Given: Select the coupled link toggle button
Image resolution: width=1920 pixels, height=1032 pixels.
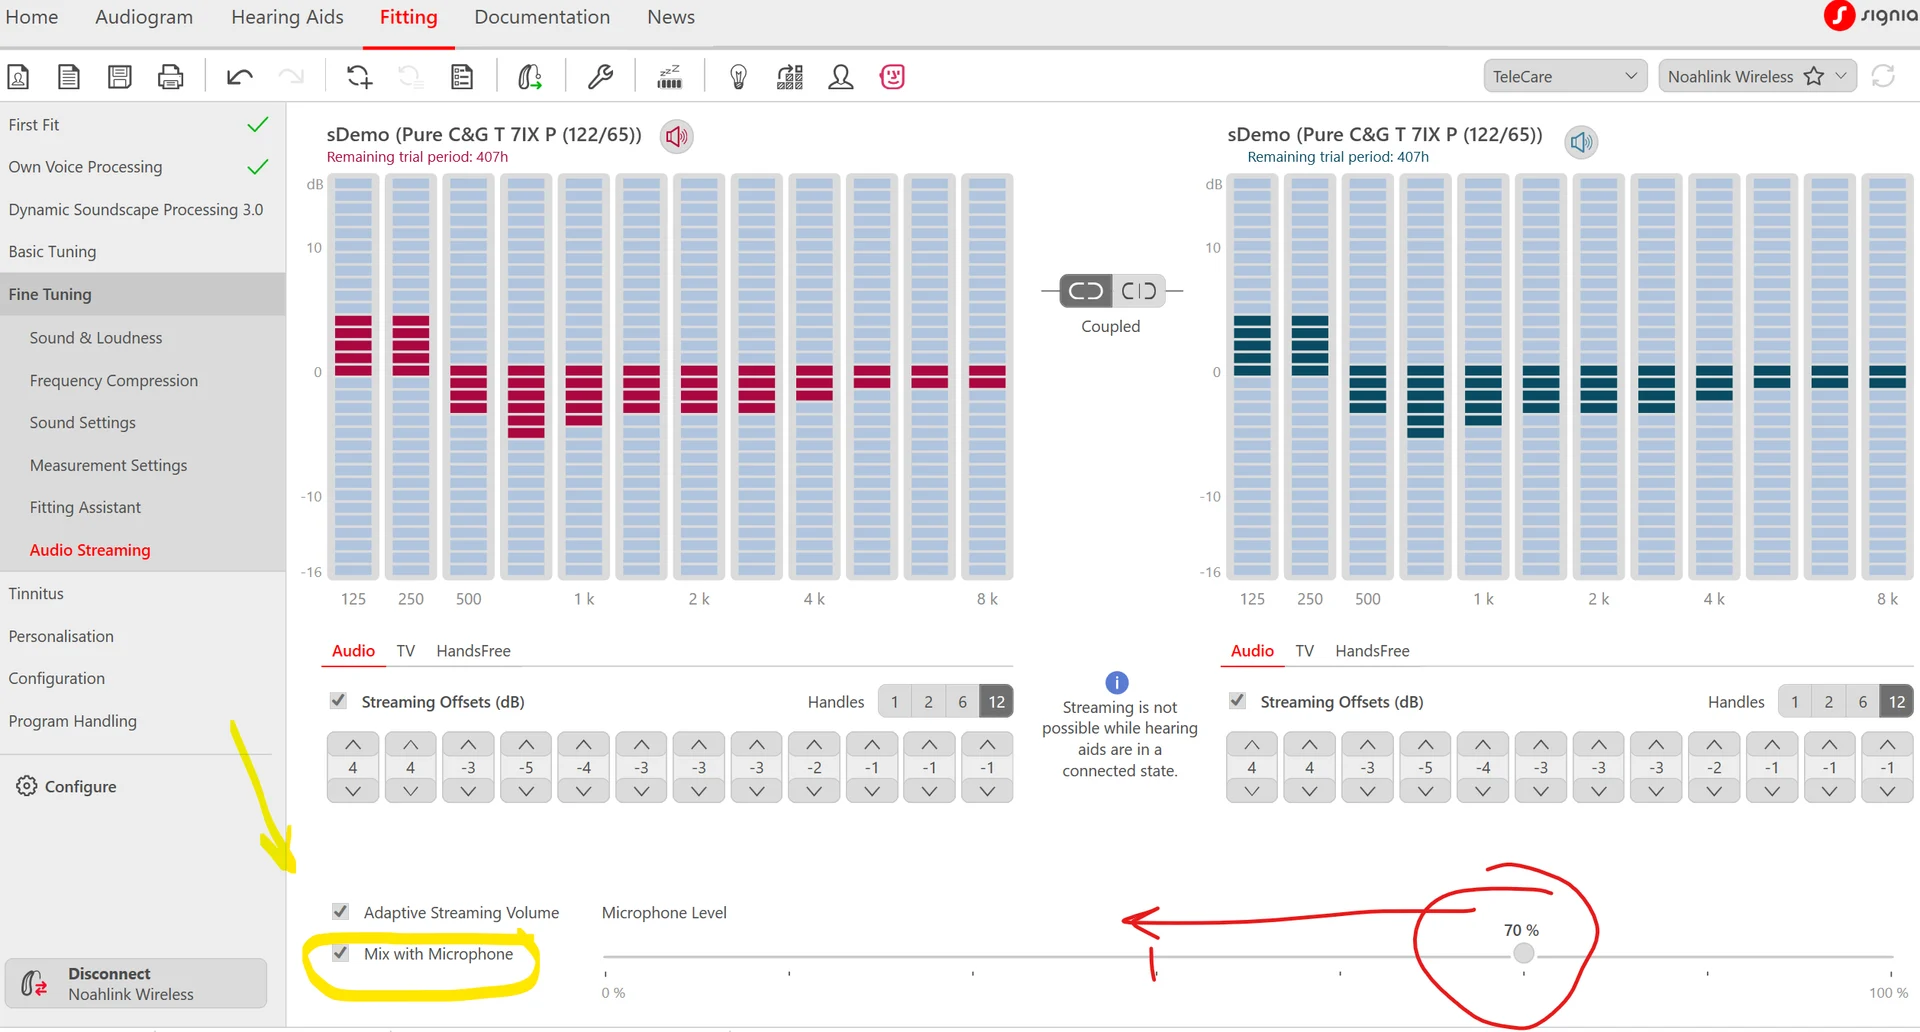Looking at the screenshot, I should click(1085, 291).
